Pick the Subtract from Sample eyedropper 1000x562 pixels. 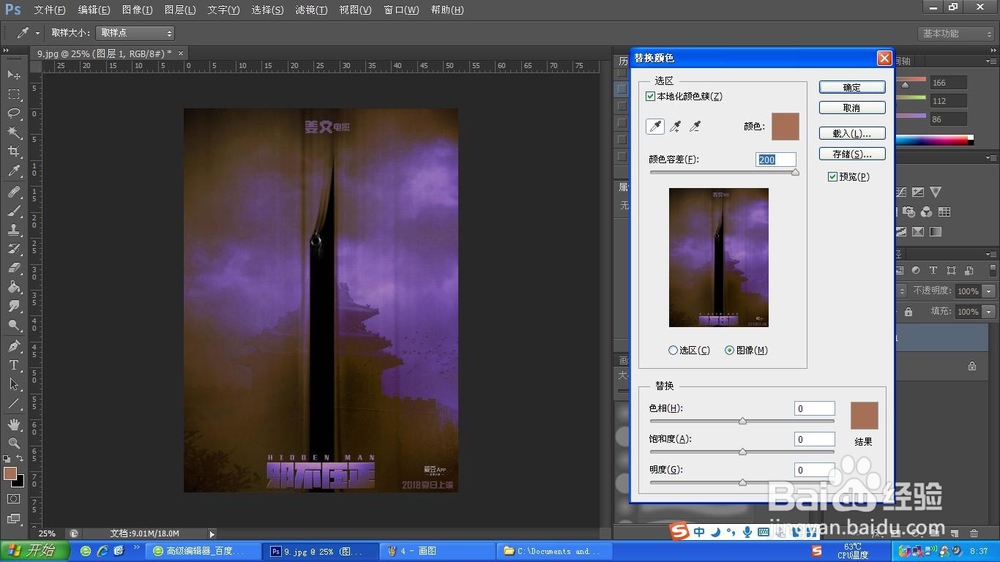pos(695,126)
